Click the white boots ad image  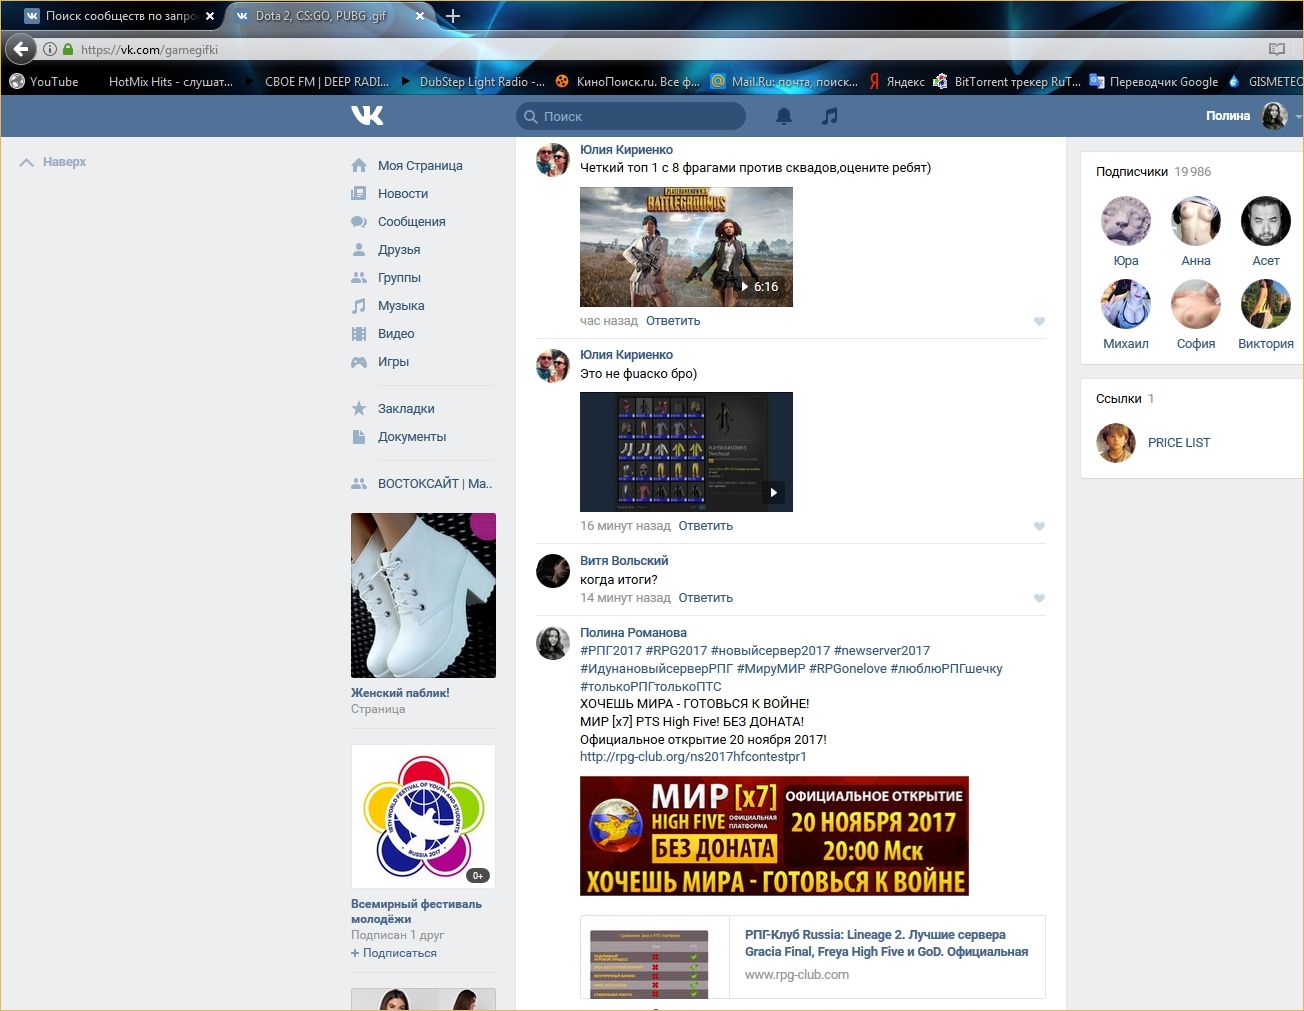click(423, 595)
